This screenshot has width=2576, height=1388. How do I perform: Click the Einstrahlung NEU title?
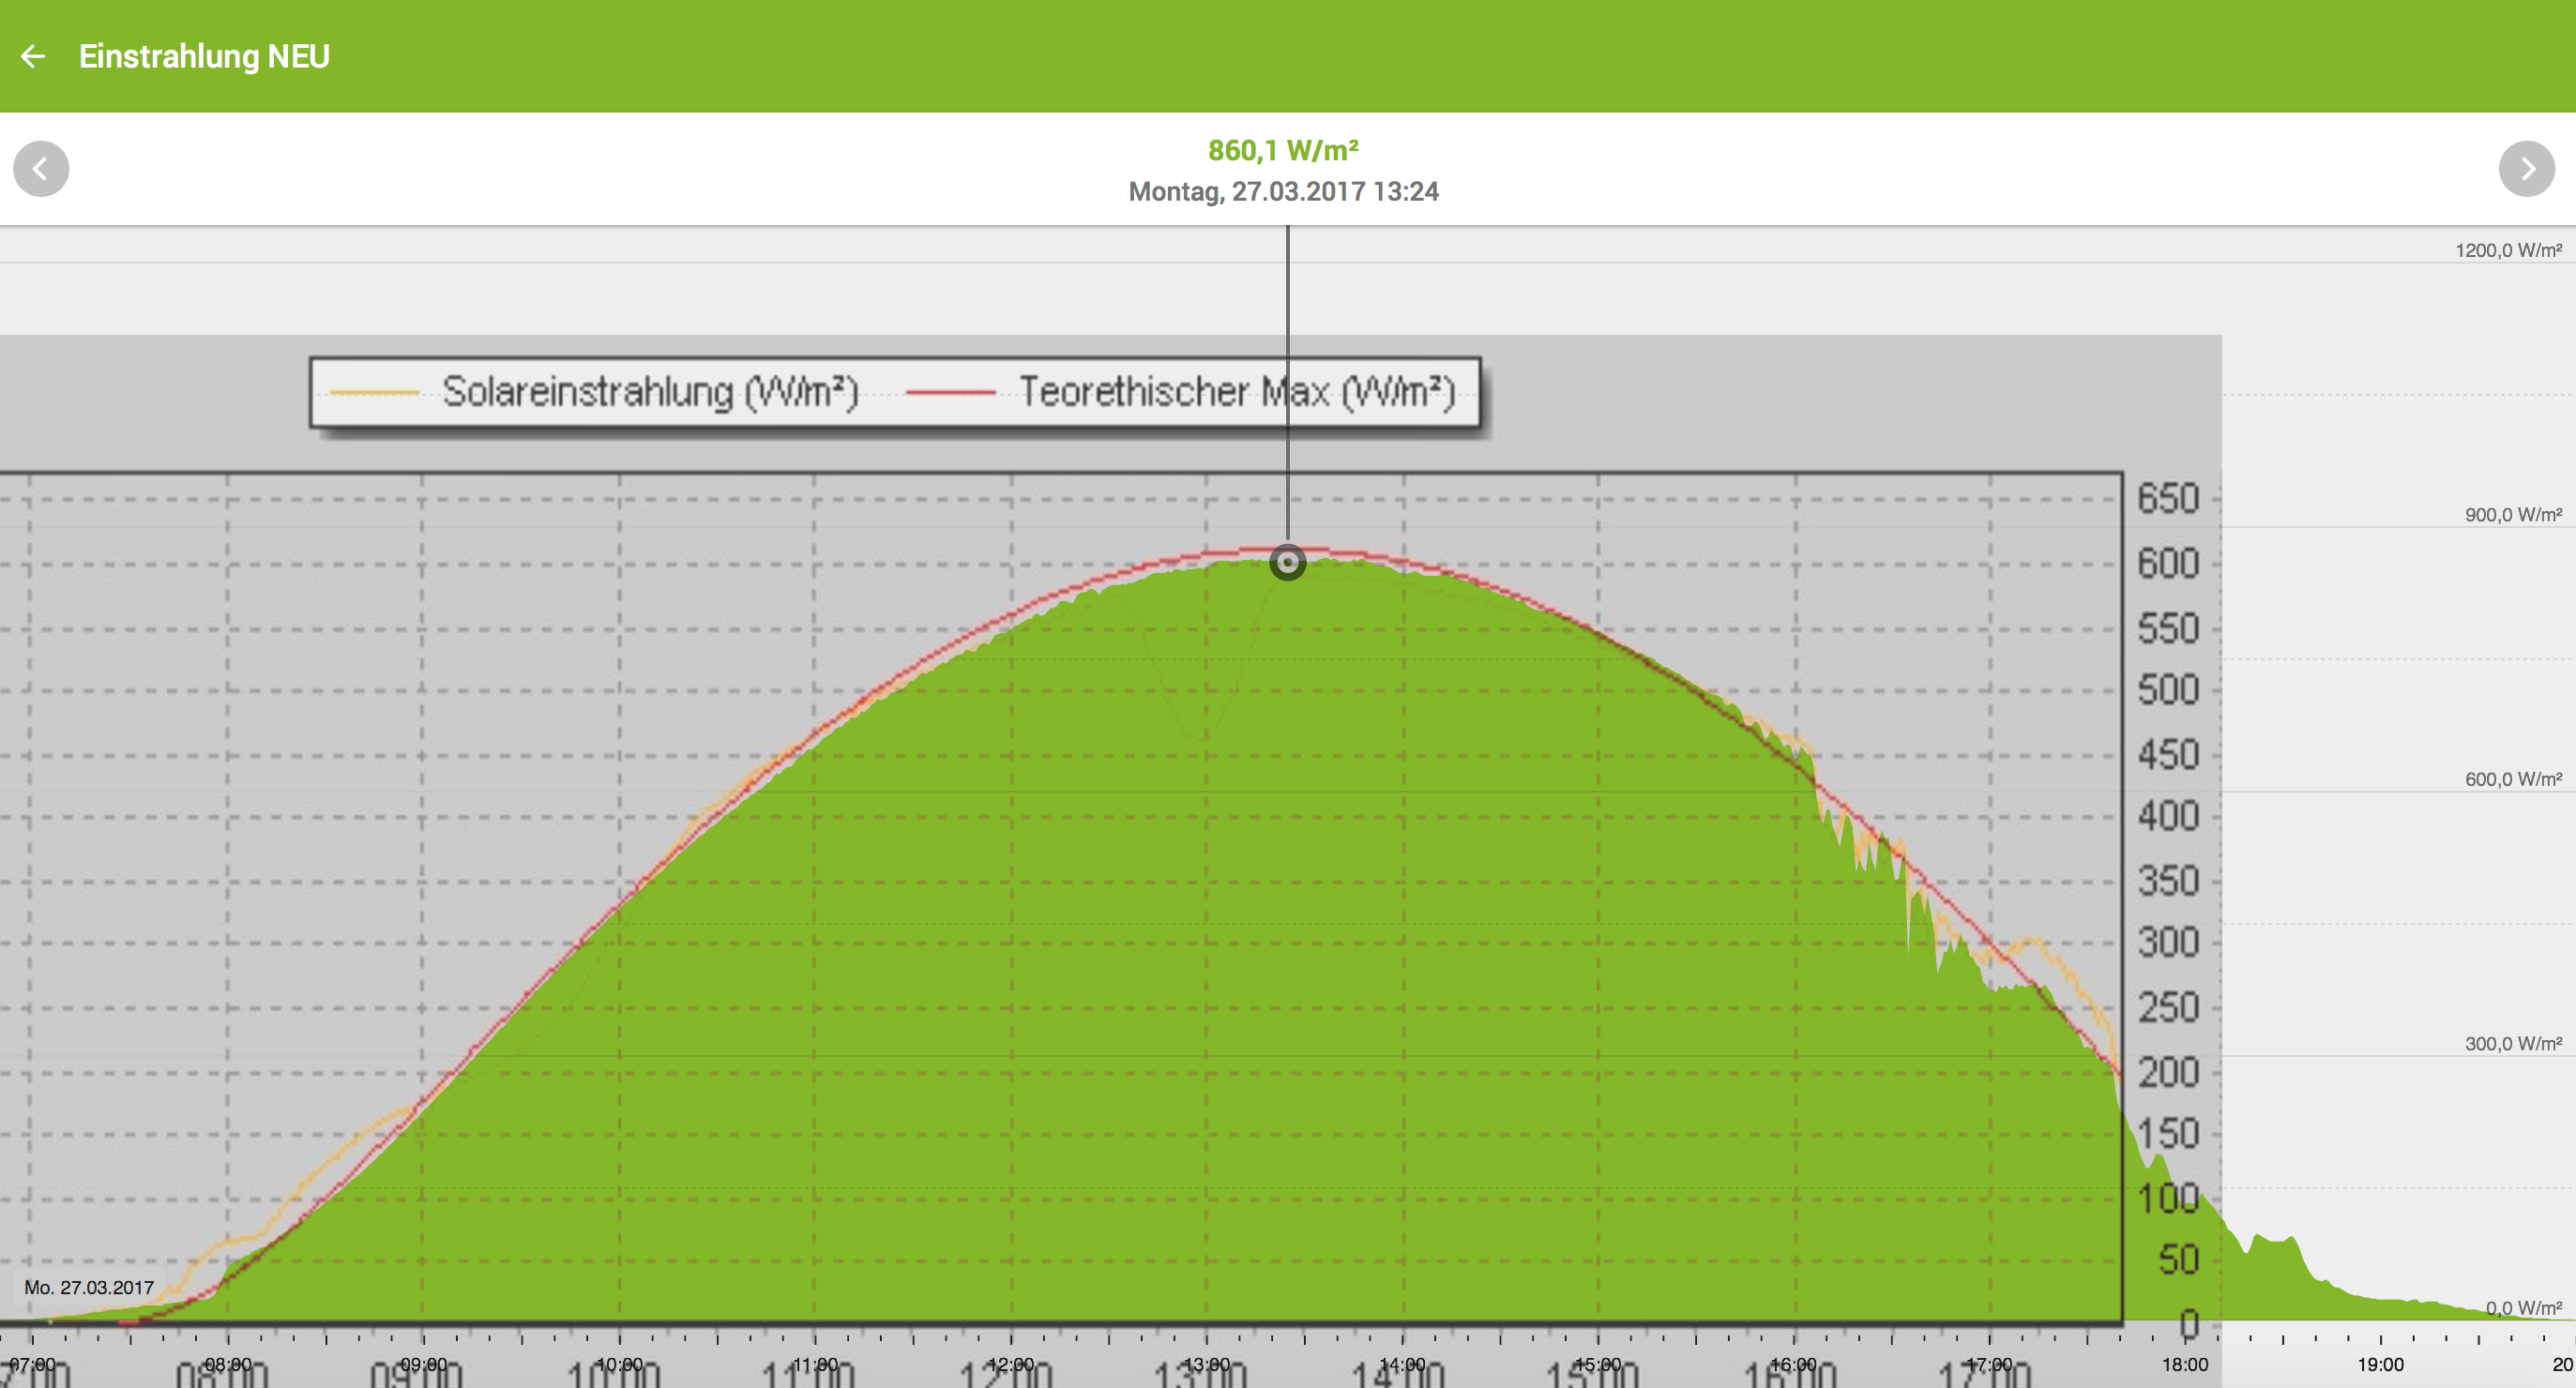pyautogui.click(x=204, y=56)
